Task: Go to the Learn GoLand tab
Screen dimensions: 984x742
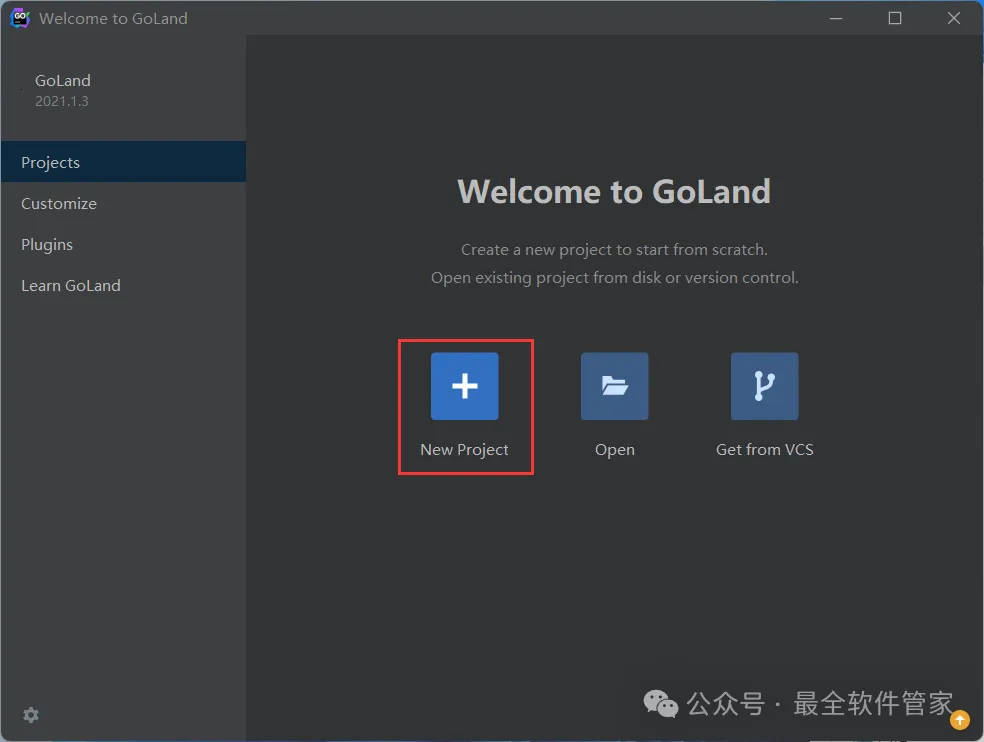Action: (x=123, y=286)
